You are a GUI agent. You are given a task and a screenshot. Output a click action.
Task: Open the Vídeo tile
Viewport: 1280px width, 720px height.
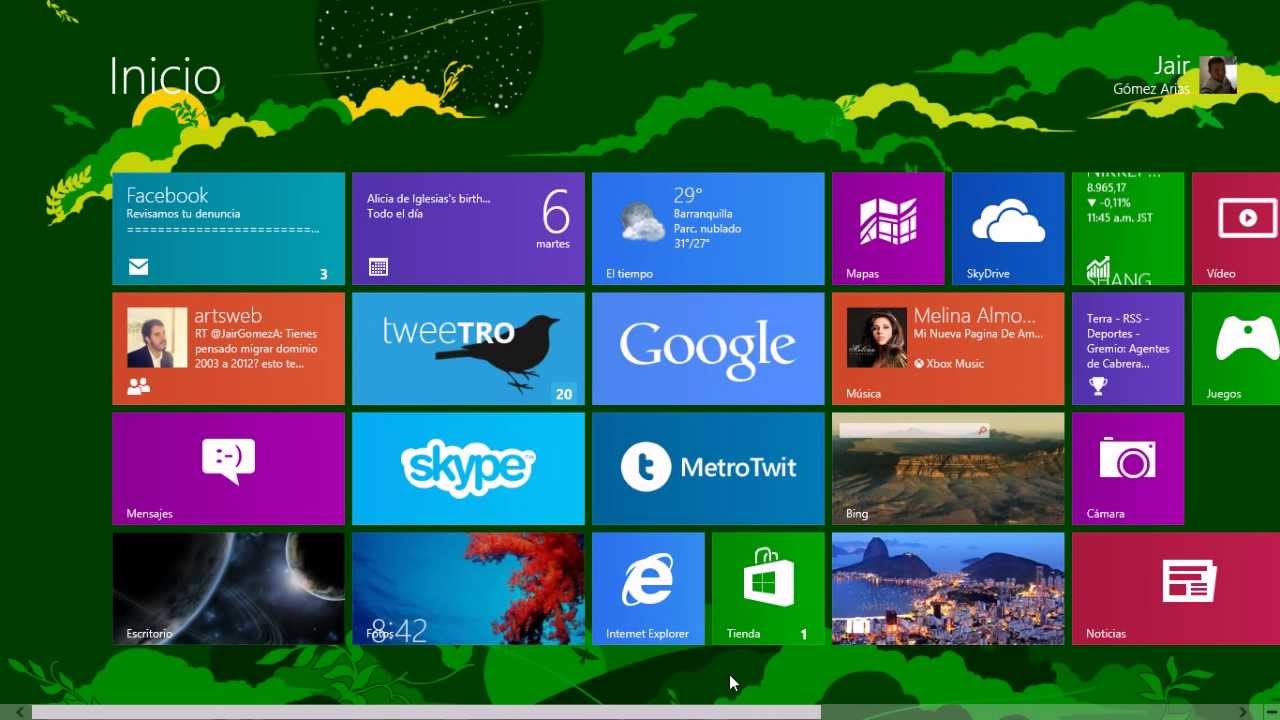[1236, 228]
